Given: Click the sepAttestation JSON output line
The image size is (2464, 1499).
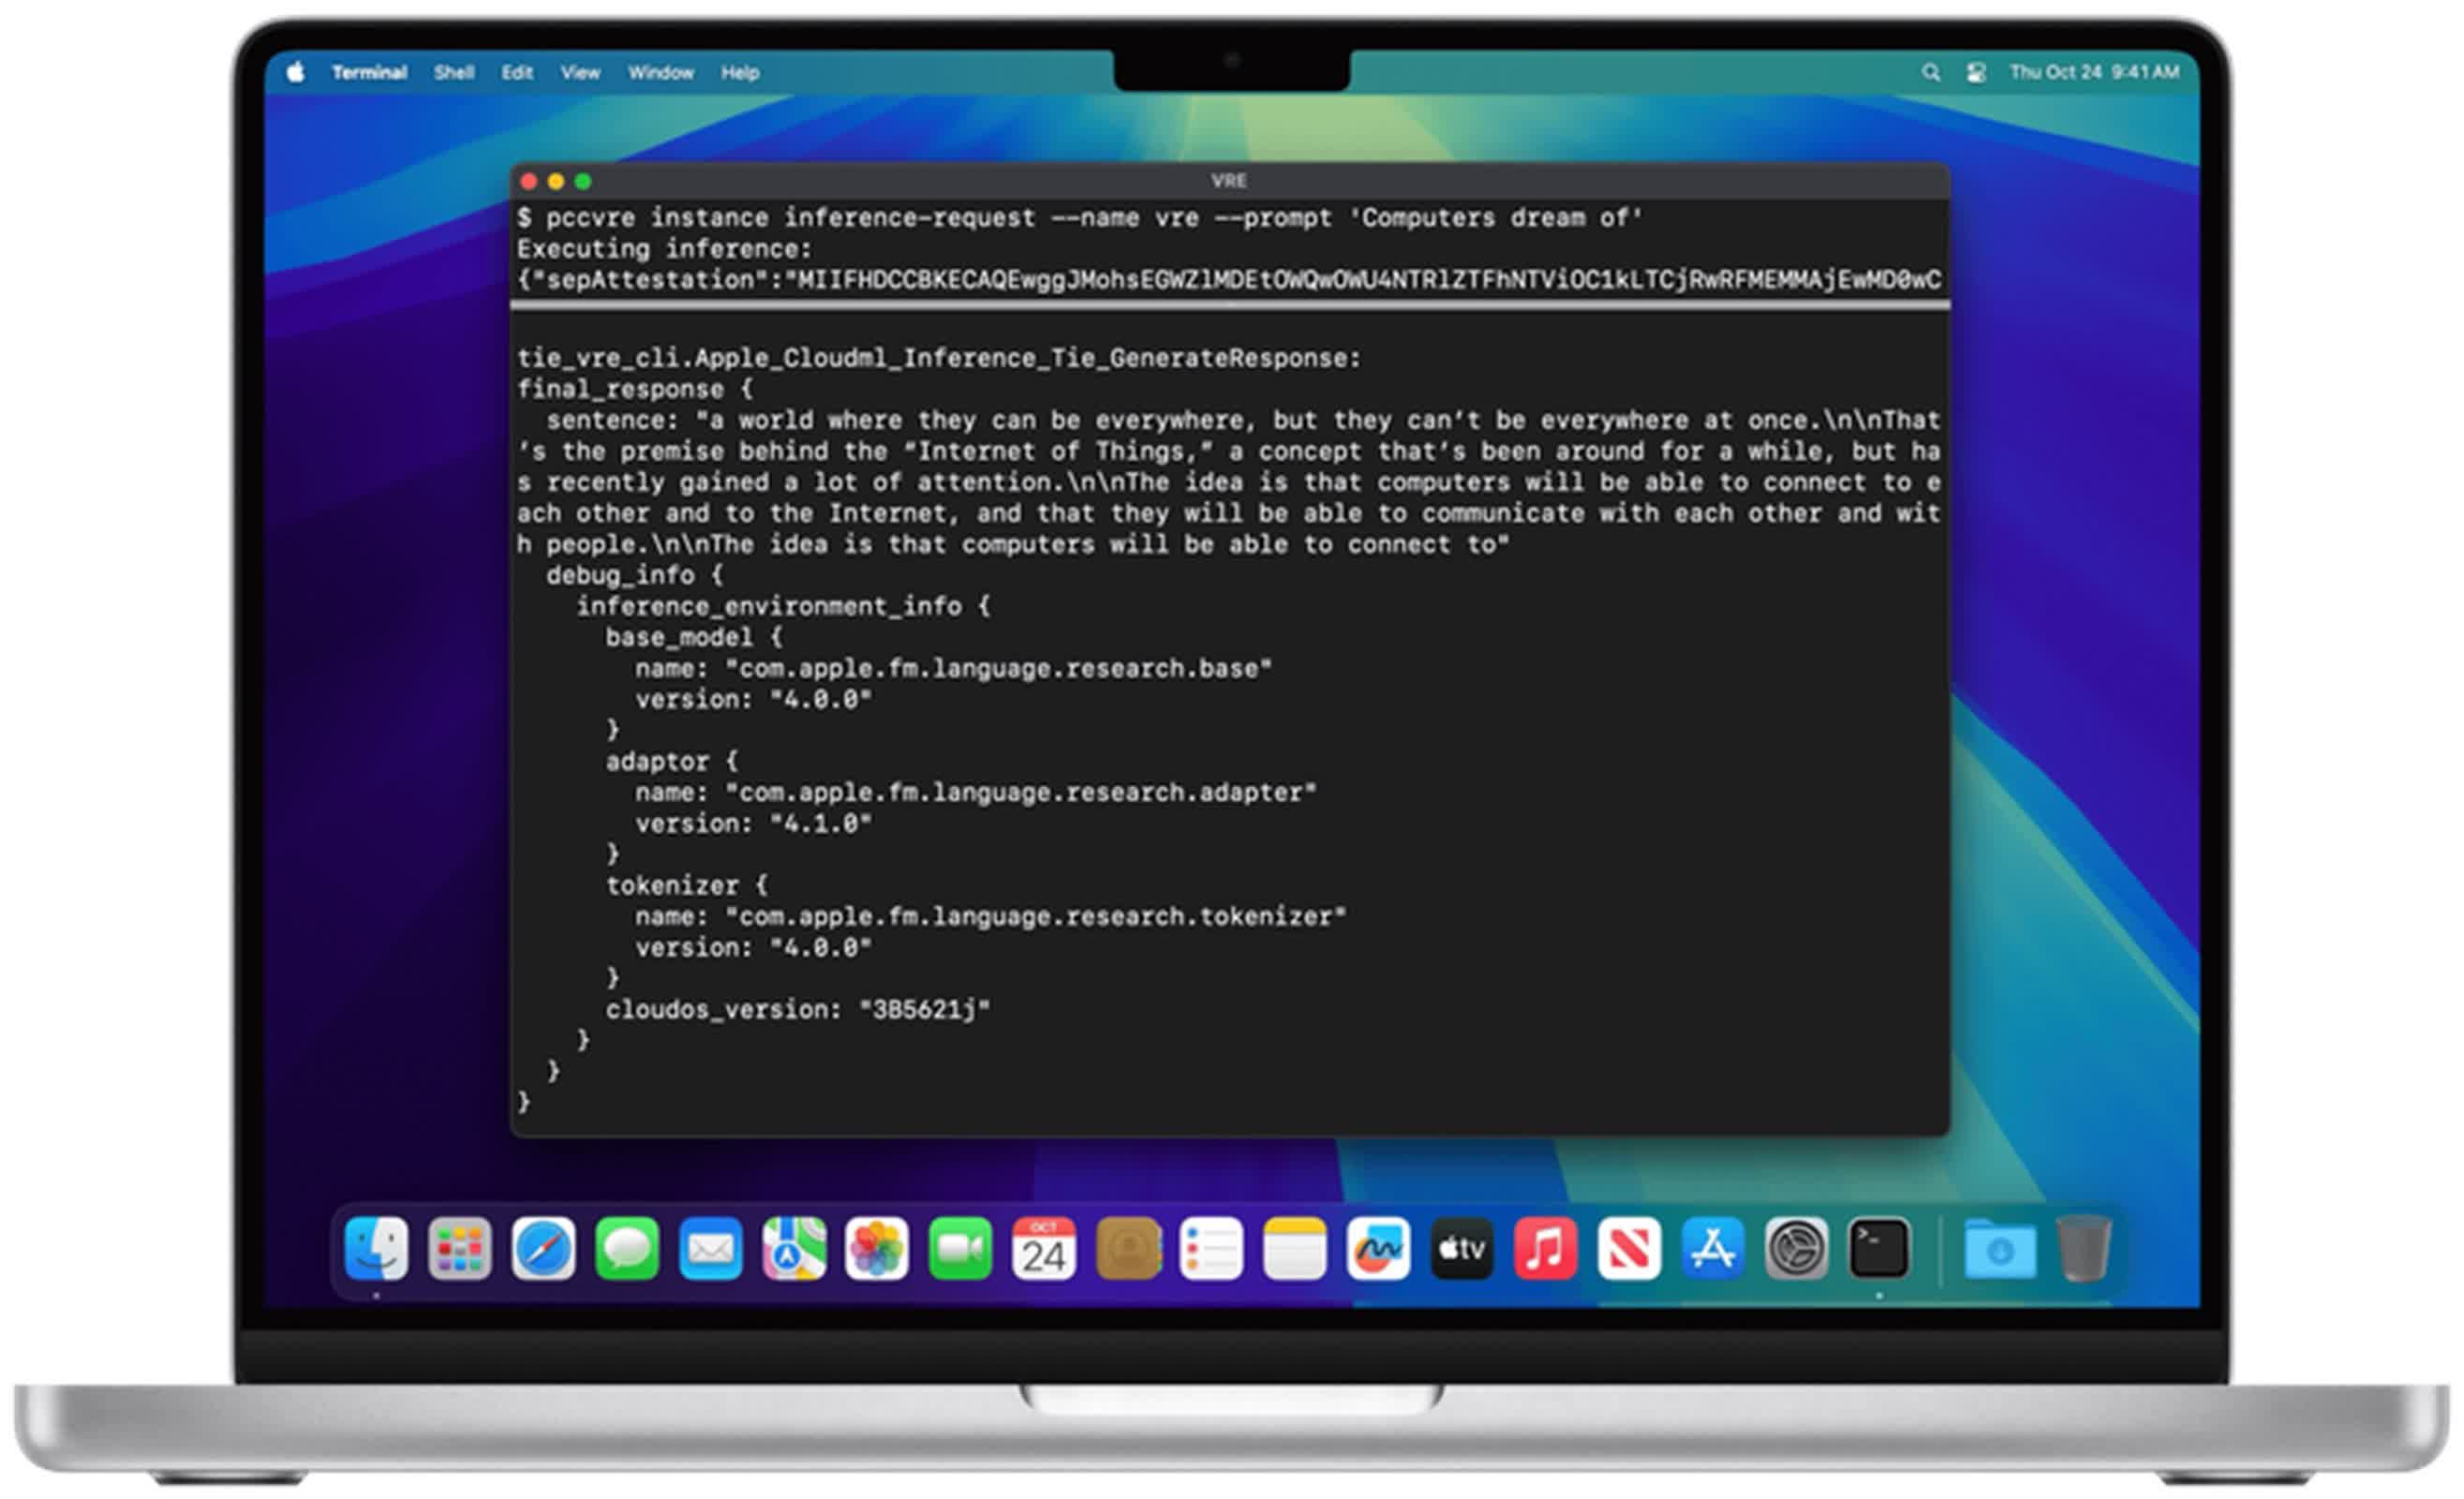Looking at the screenshot, I should 1229,280.
